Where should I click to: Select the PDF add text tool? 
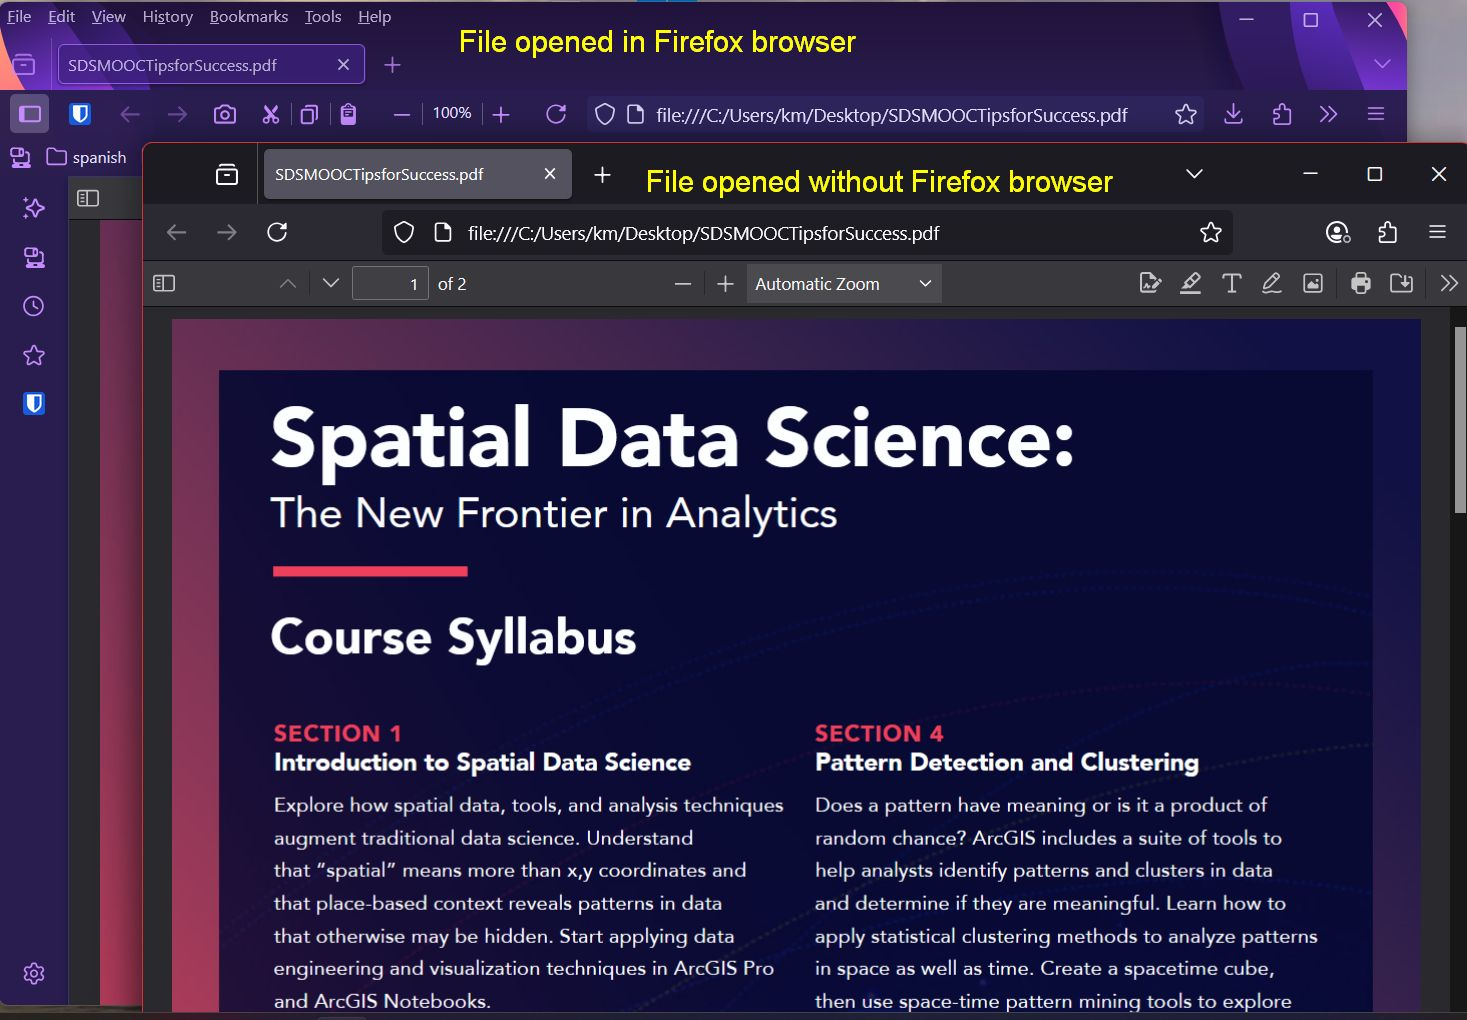click(1231, 284)
